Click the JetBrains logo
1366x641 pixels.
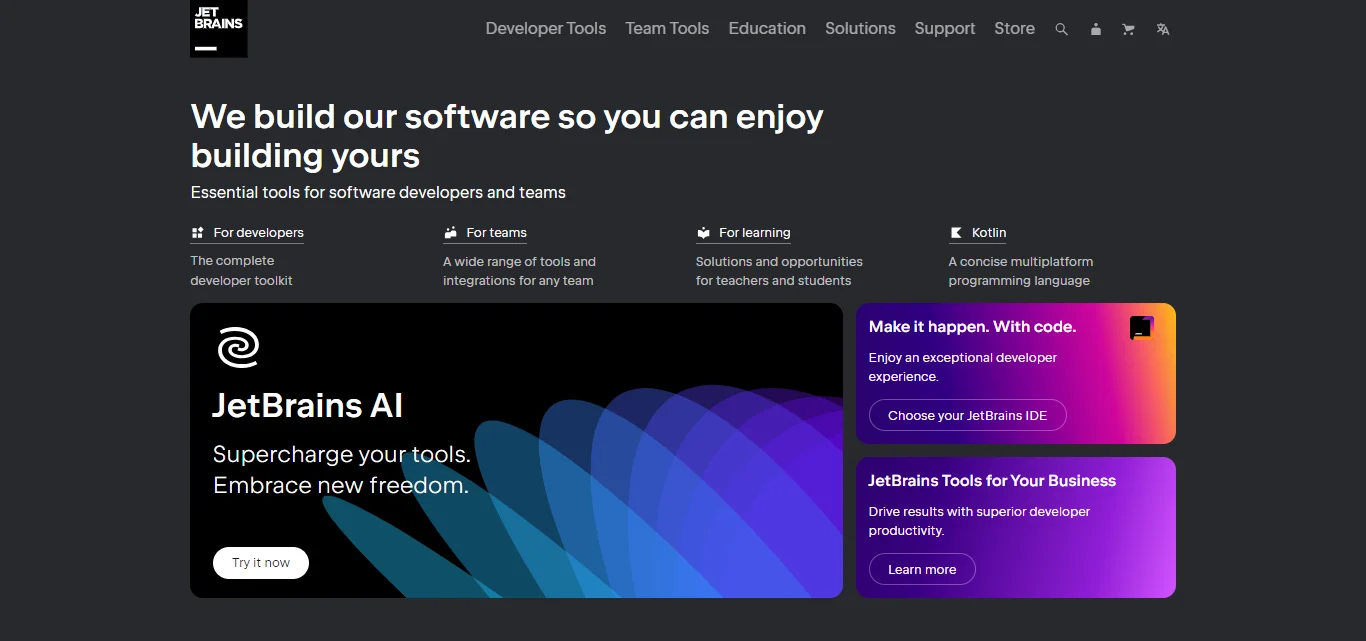click(x=218, y=28)
